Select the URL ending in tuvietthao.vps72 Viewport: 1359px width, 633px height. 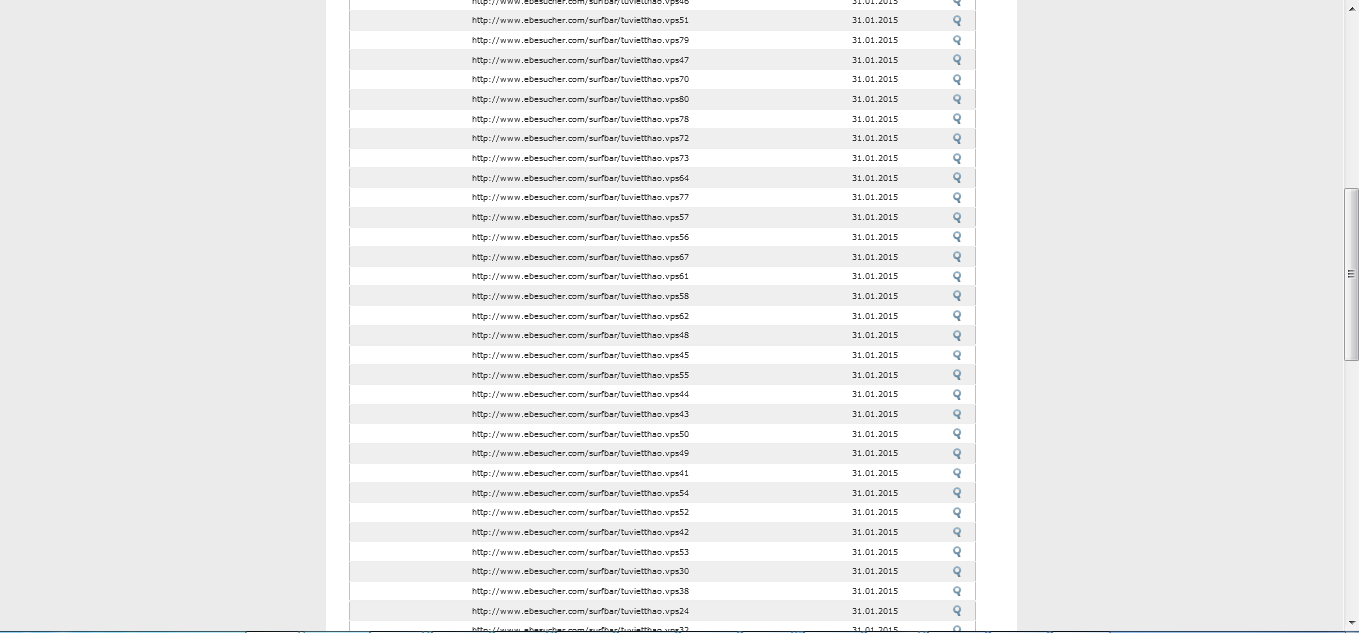580,138
